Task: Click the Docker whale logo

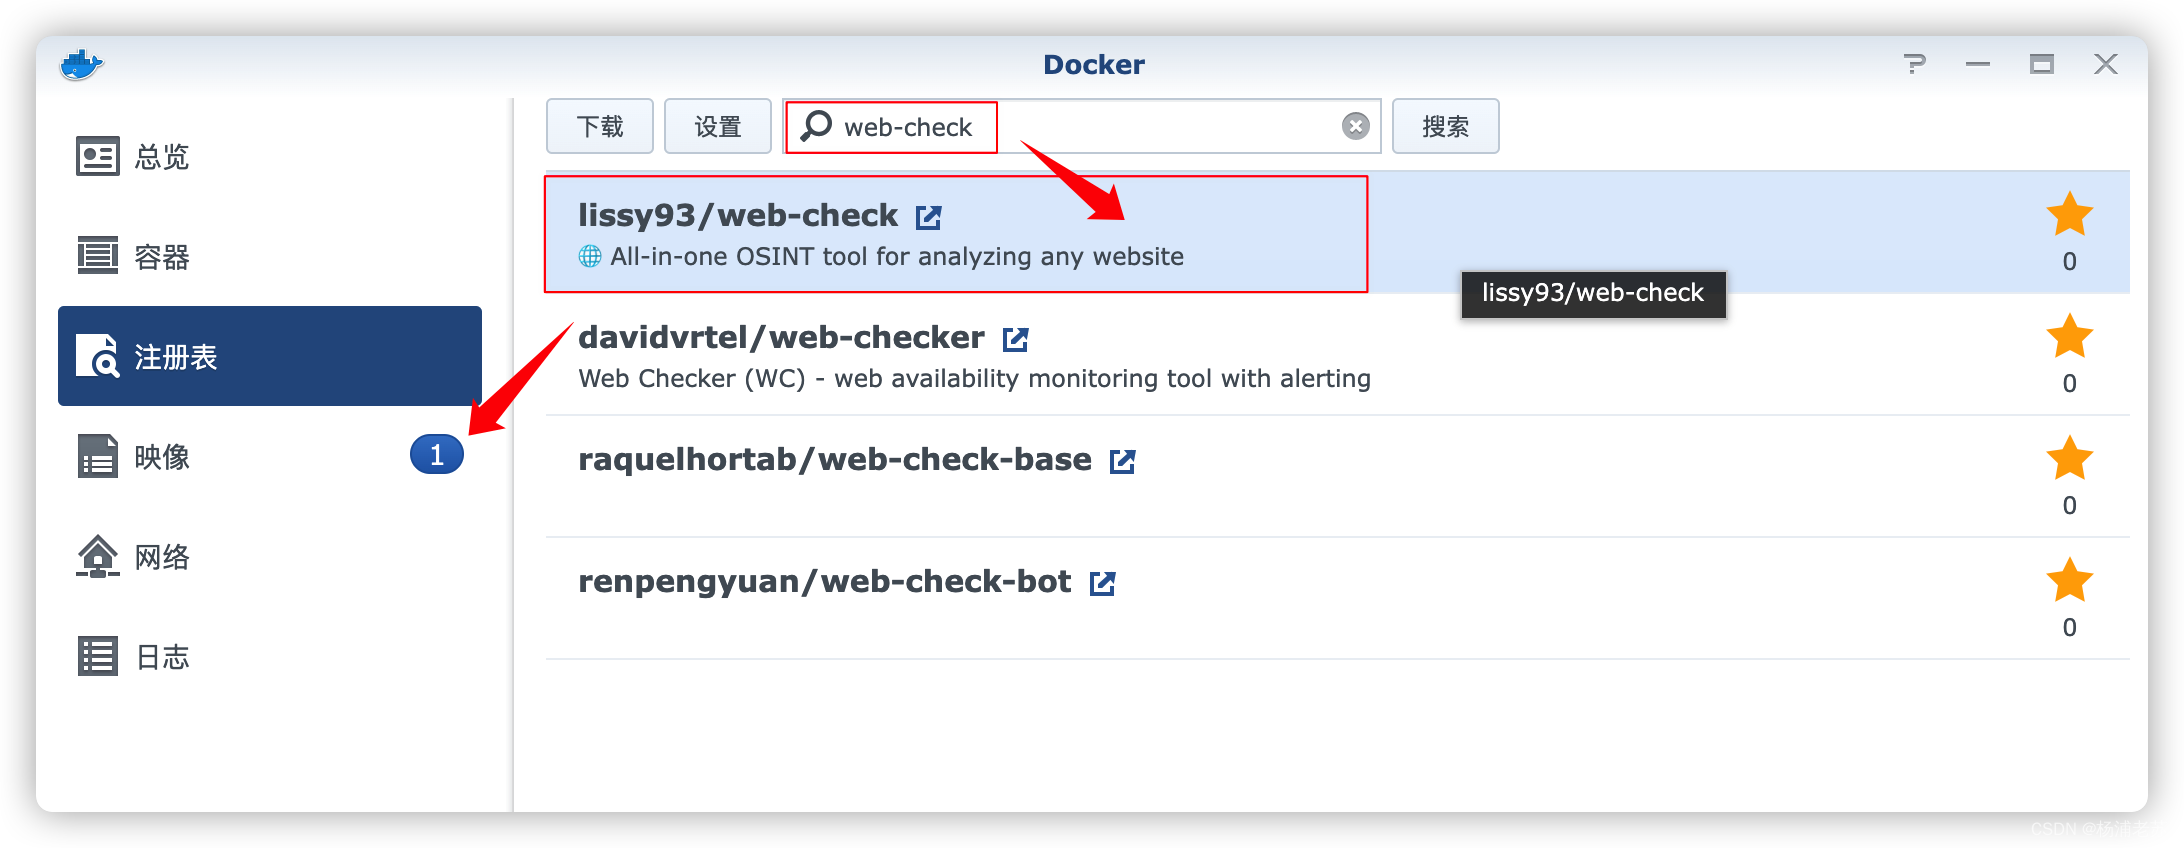Action: coord(82,63)
